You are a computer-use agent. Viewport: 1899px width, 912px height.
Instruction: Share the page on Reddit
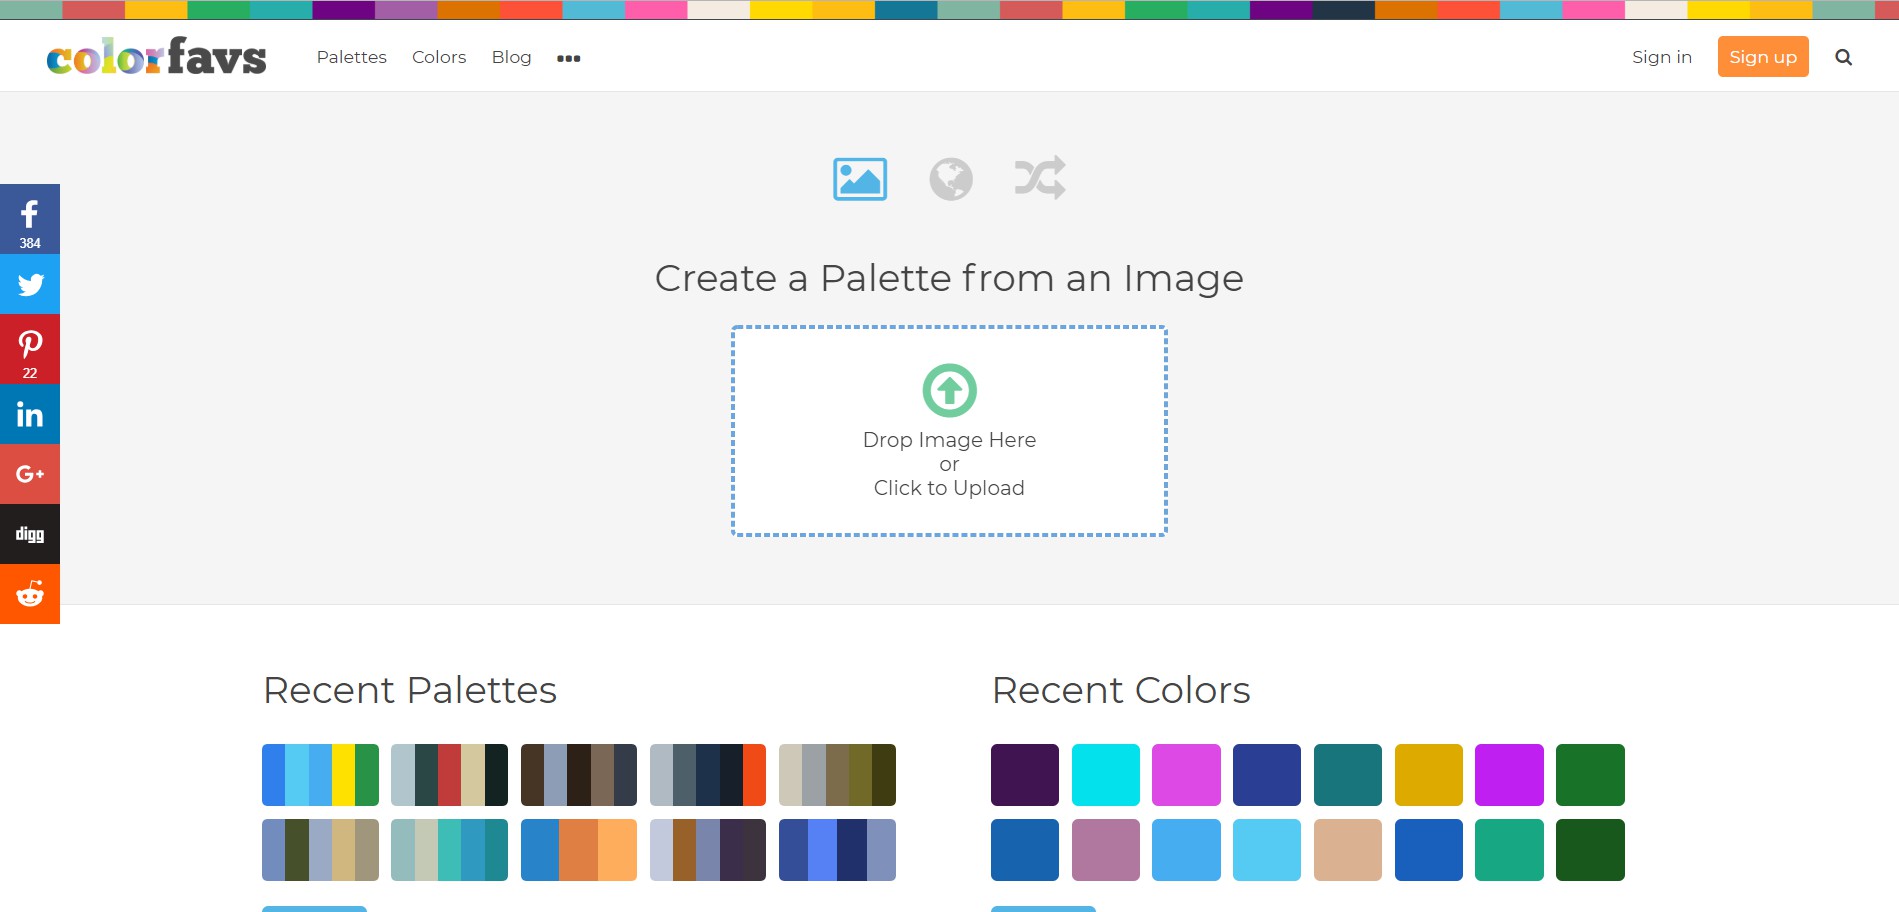[30, 593]
